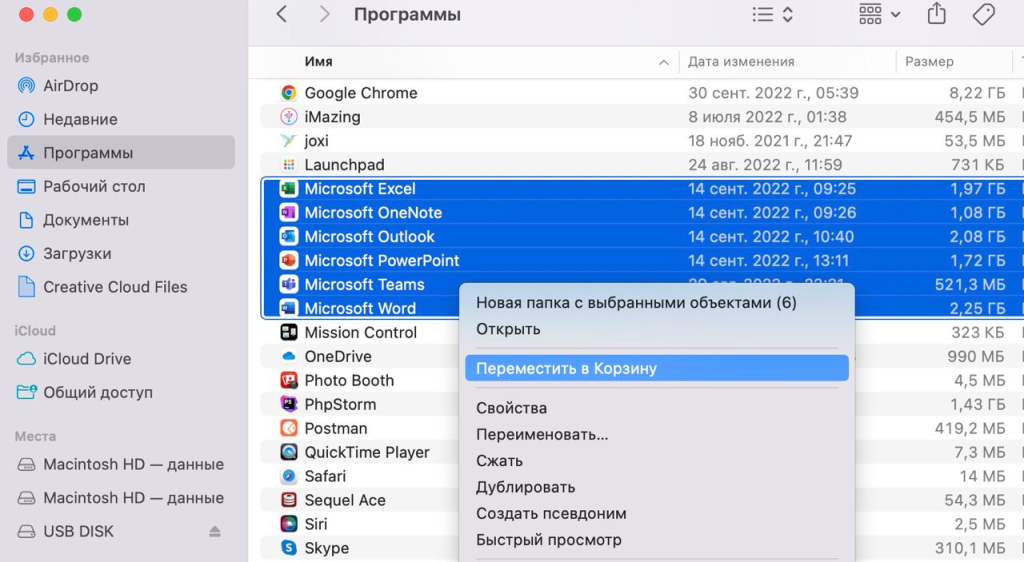Image resolution: width=1024 pixels, height=562 pixels.
Task: Open the group-by grid dropdown
Action: coord(879,14)
